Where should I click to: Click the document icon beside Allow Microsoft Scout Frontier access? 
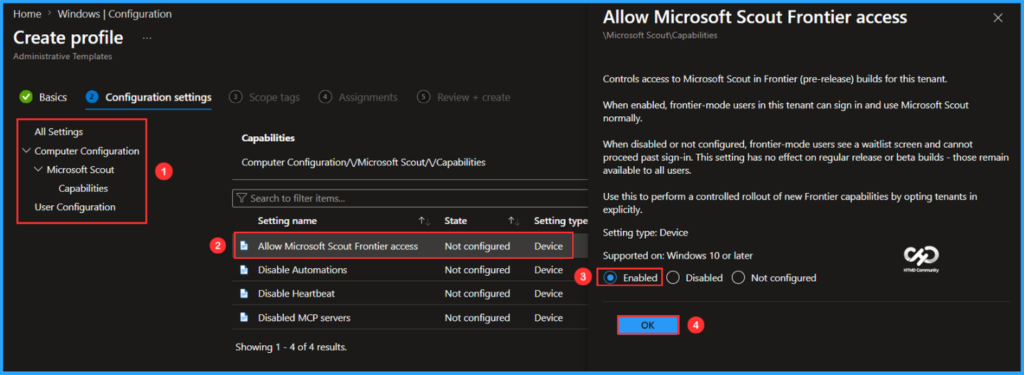(x=244, y=246)
